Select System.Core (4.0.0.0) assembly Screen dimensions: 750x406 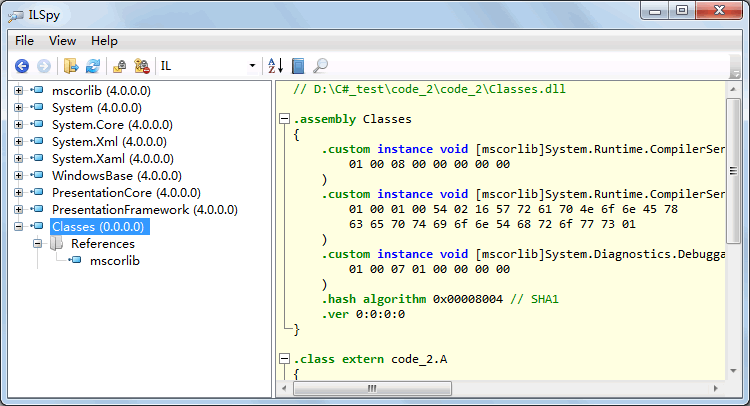[x=112, y=124]
